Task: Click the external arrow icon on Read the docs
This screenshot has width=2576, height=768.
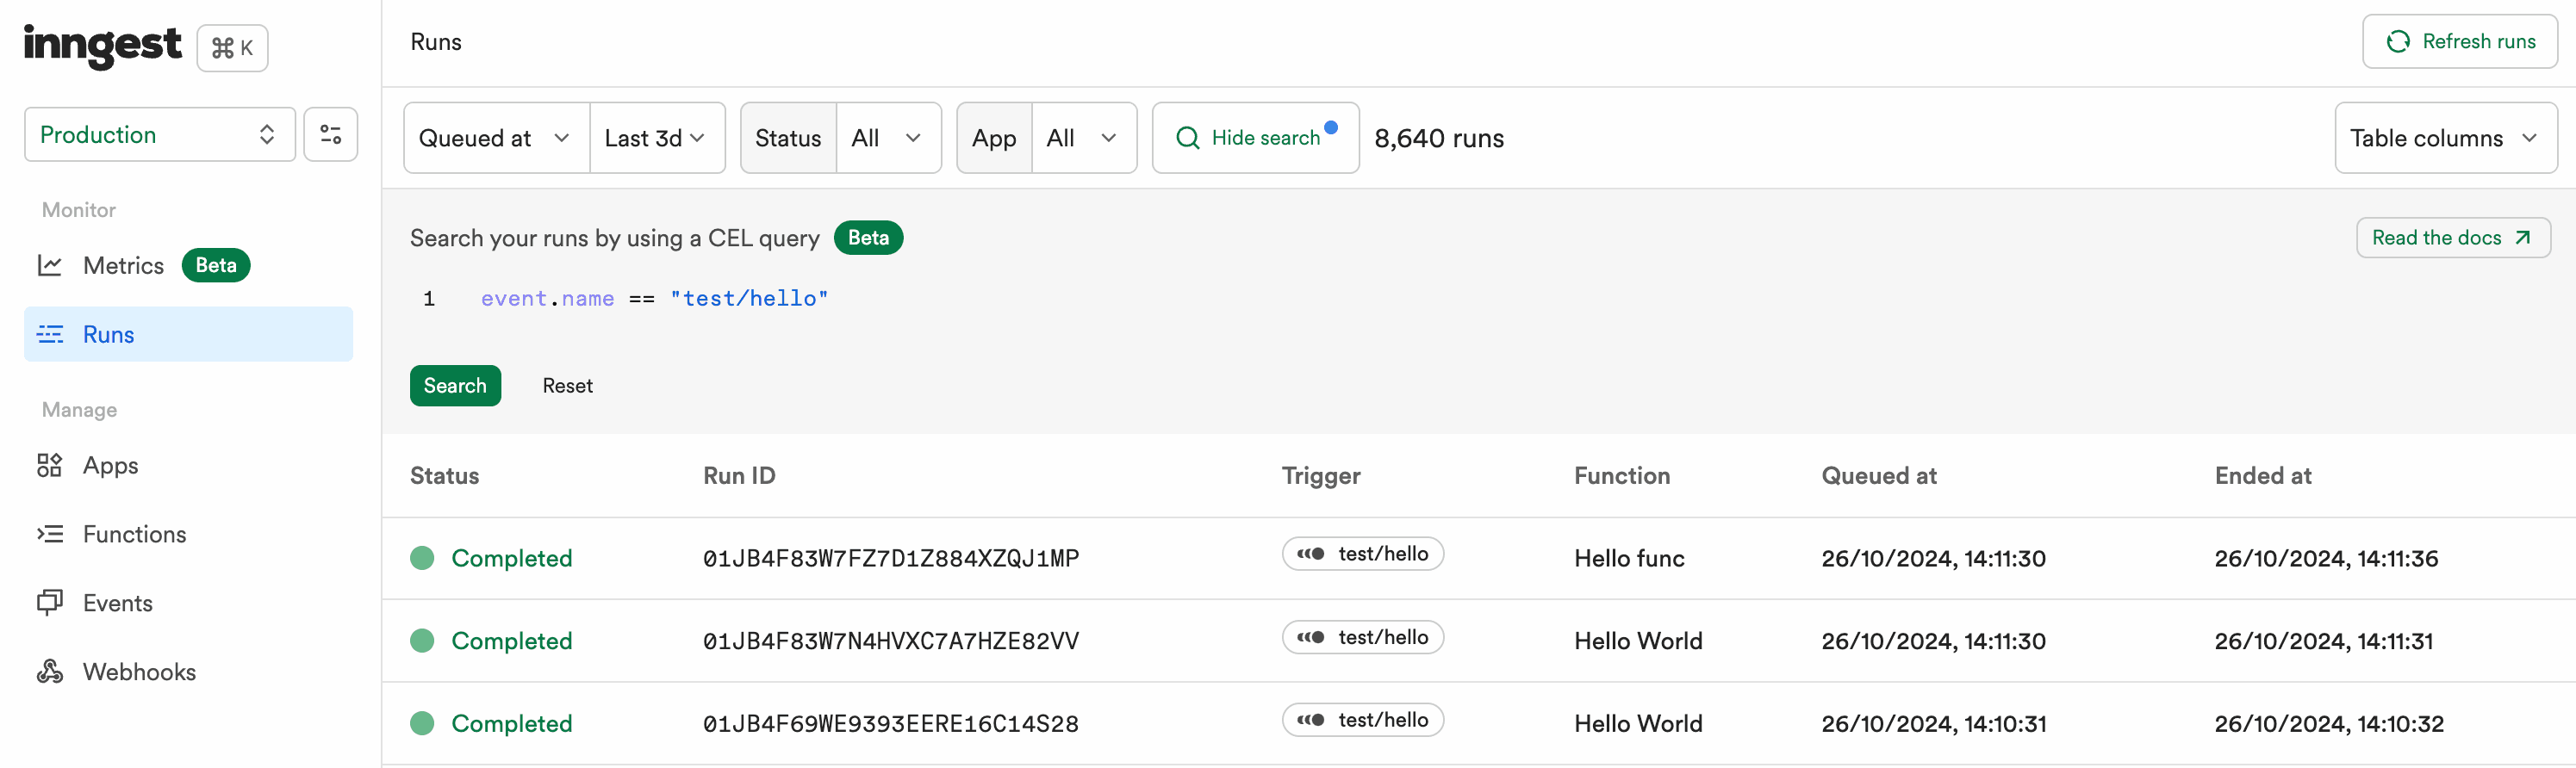Action: click(x=2523, y=238)
